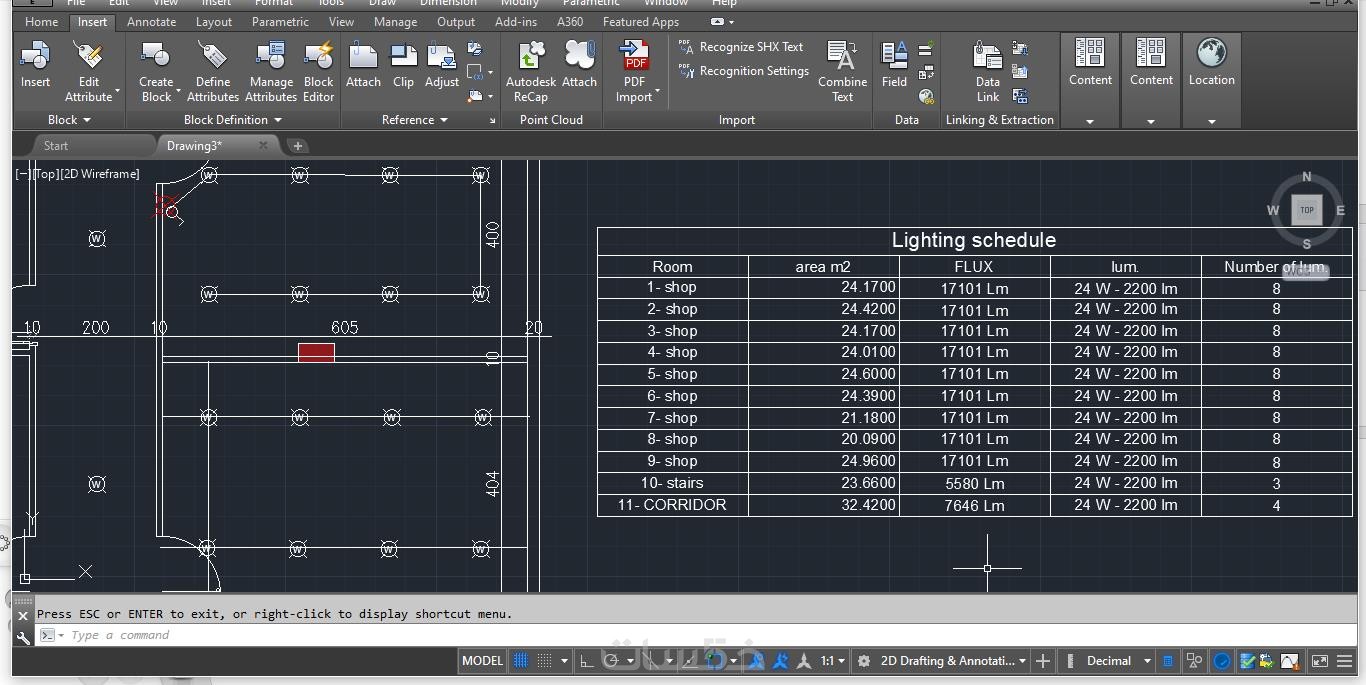This screenshot has width=1366, height=685.
Task: Toggle the MODEL space button
Action: (482, 661)
